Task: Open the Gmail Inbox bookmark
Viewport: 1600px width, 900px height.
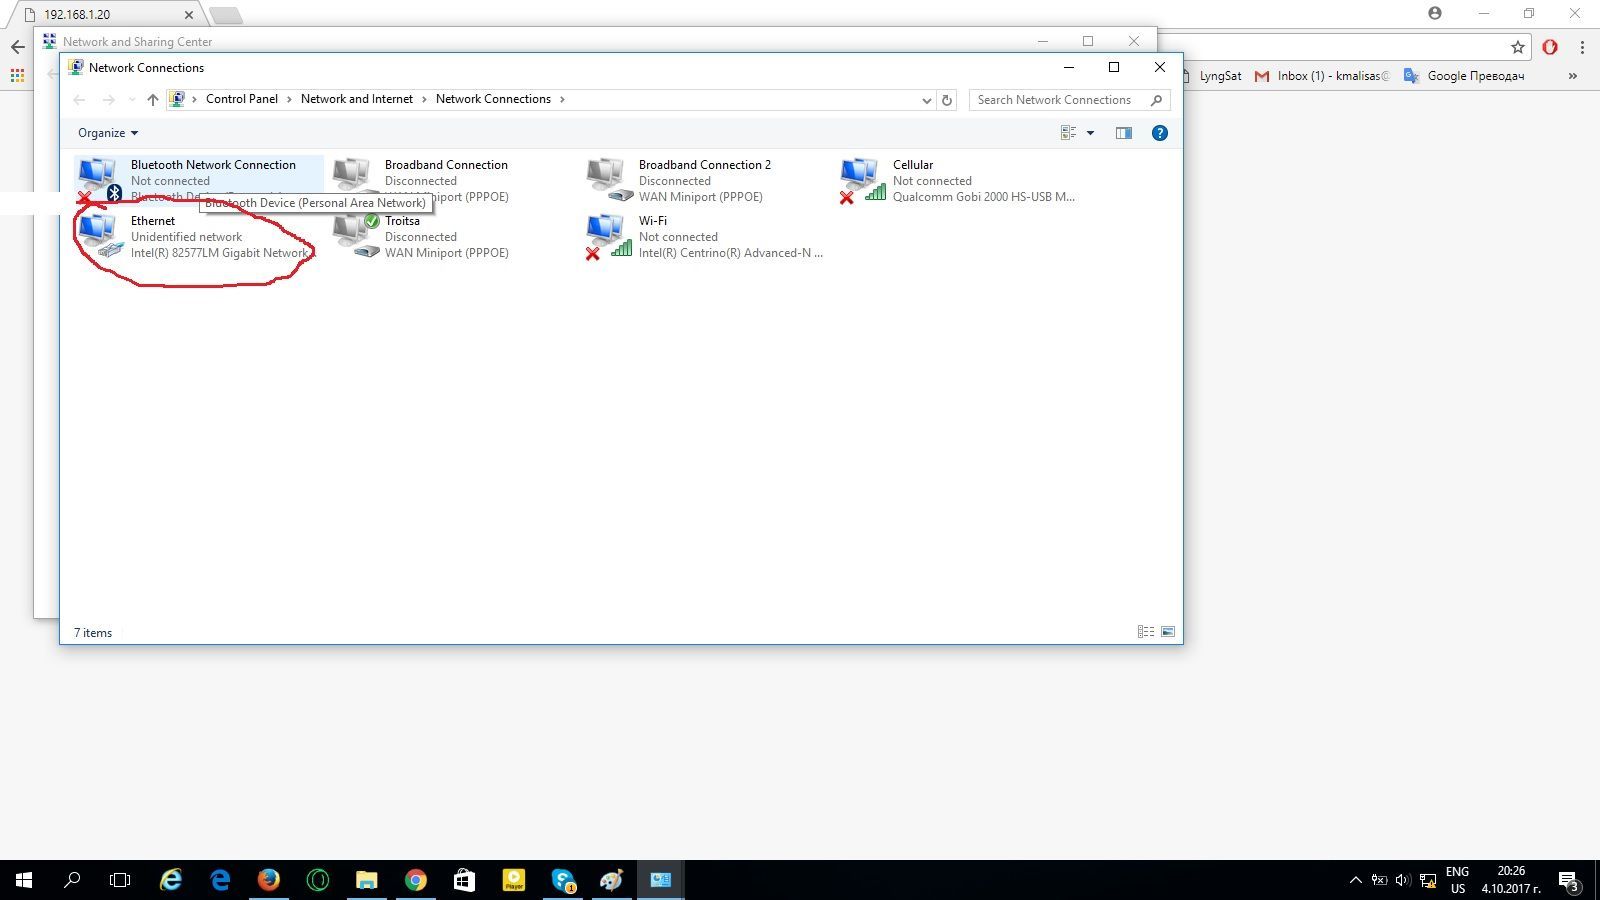Action: 1320,76
